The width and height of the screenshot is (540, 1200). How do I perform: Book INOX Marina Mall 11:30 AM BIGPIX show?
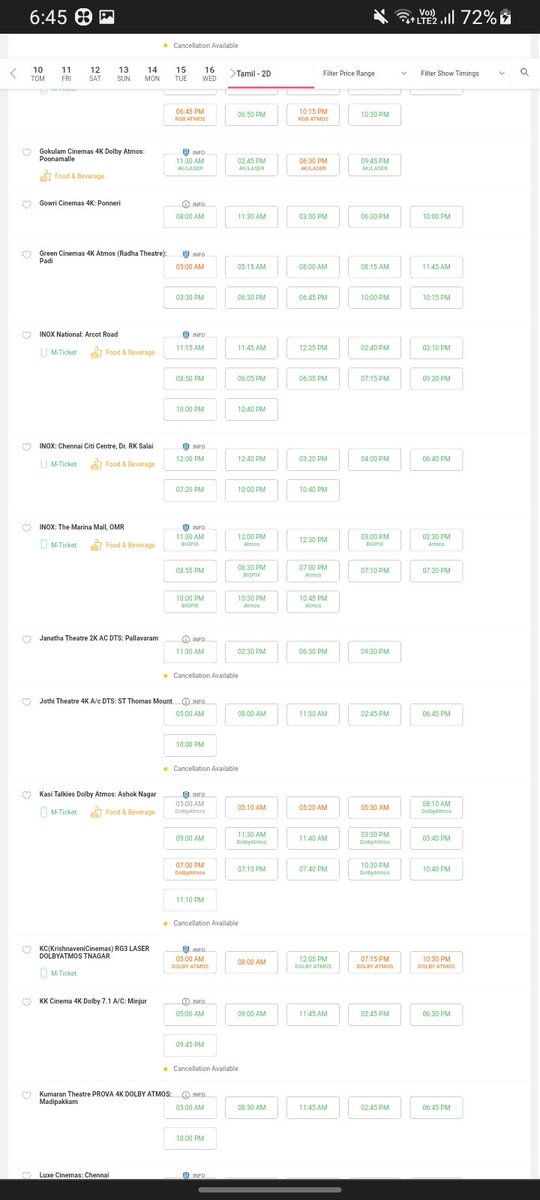190,540
